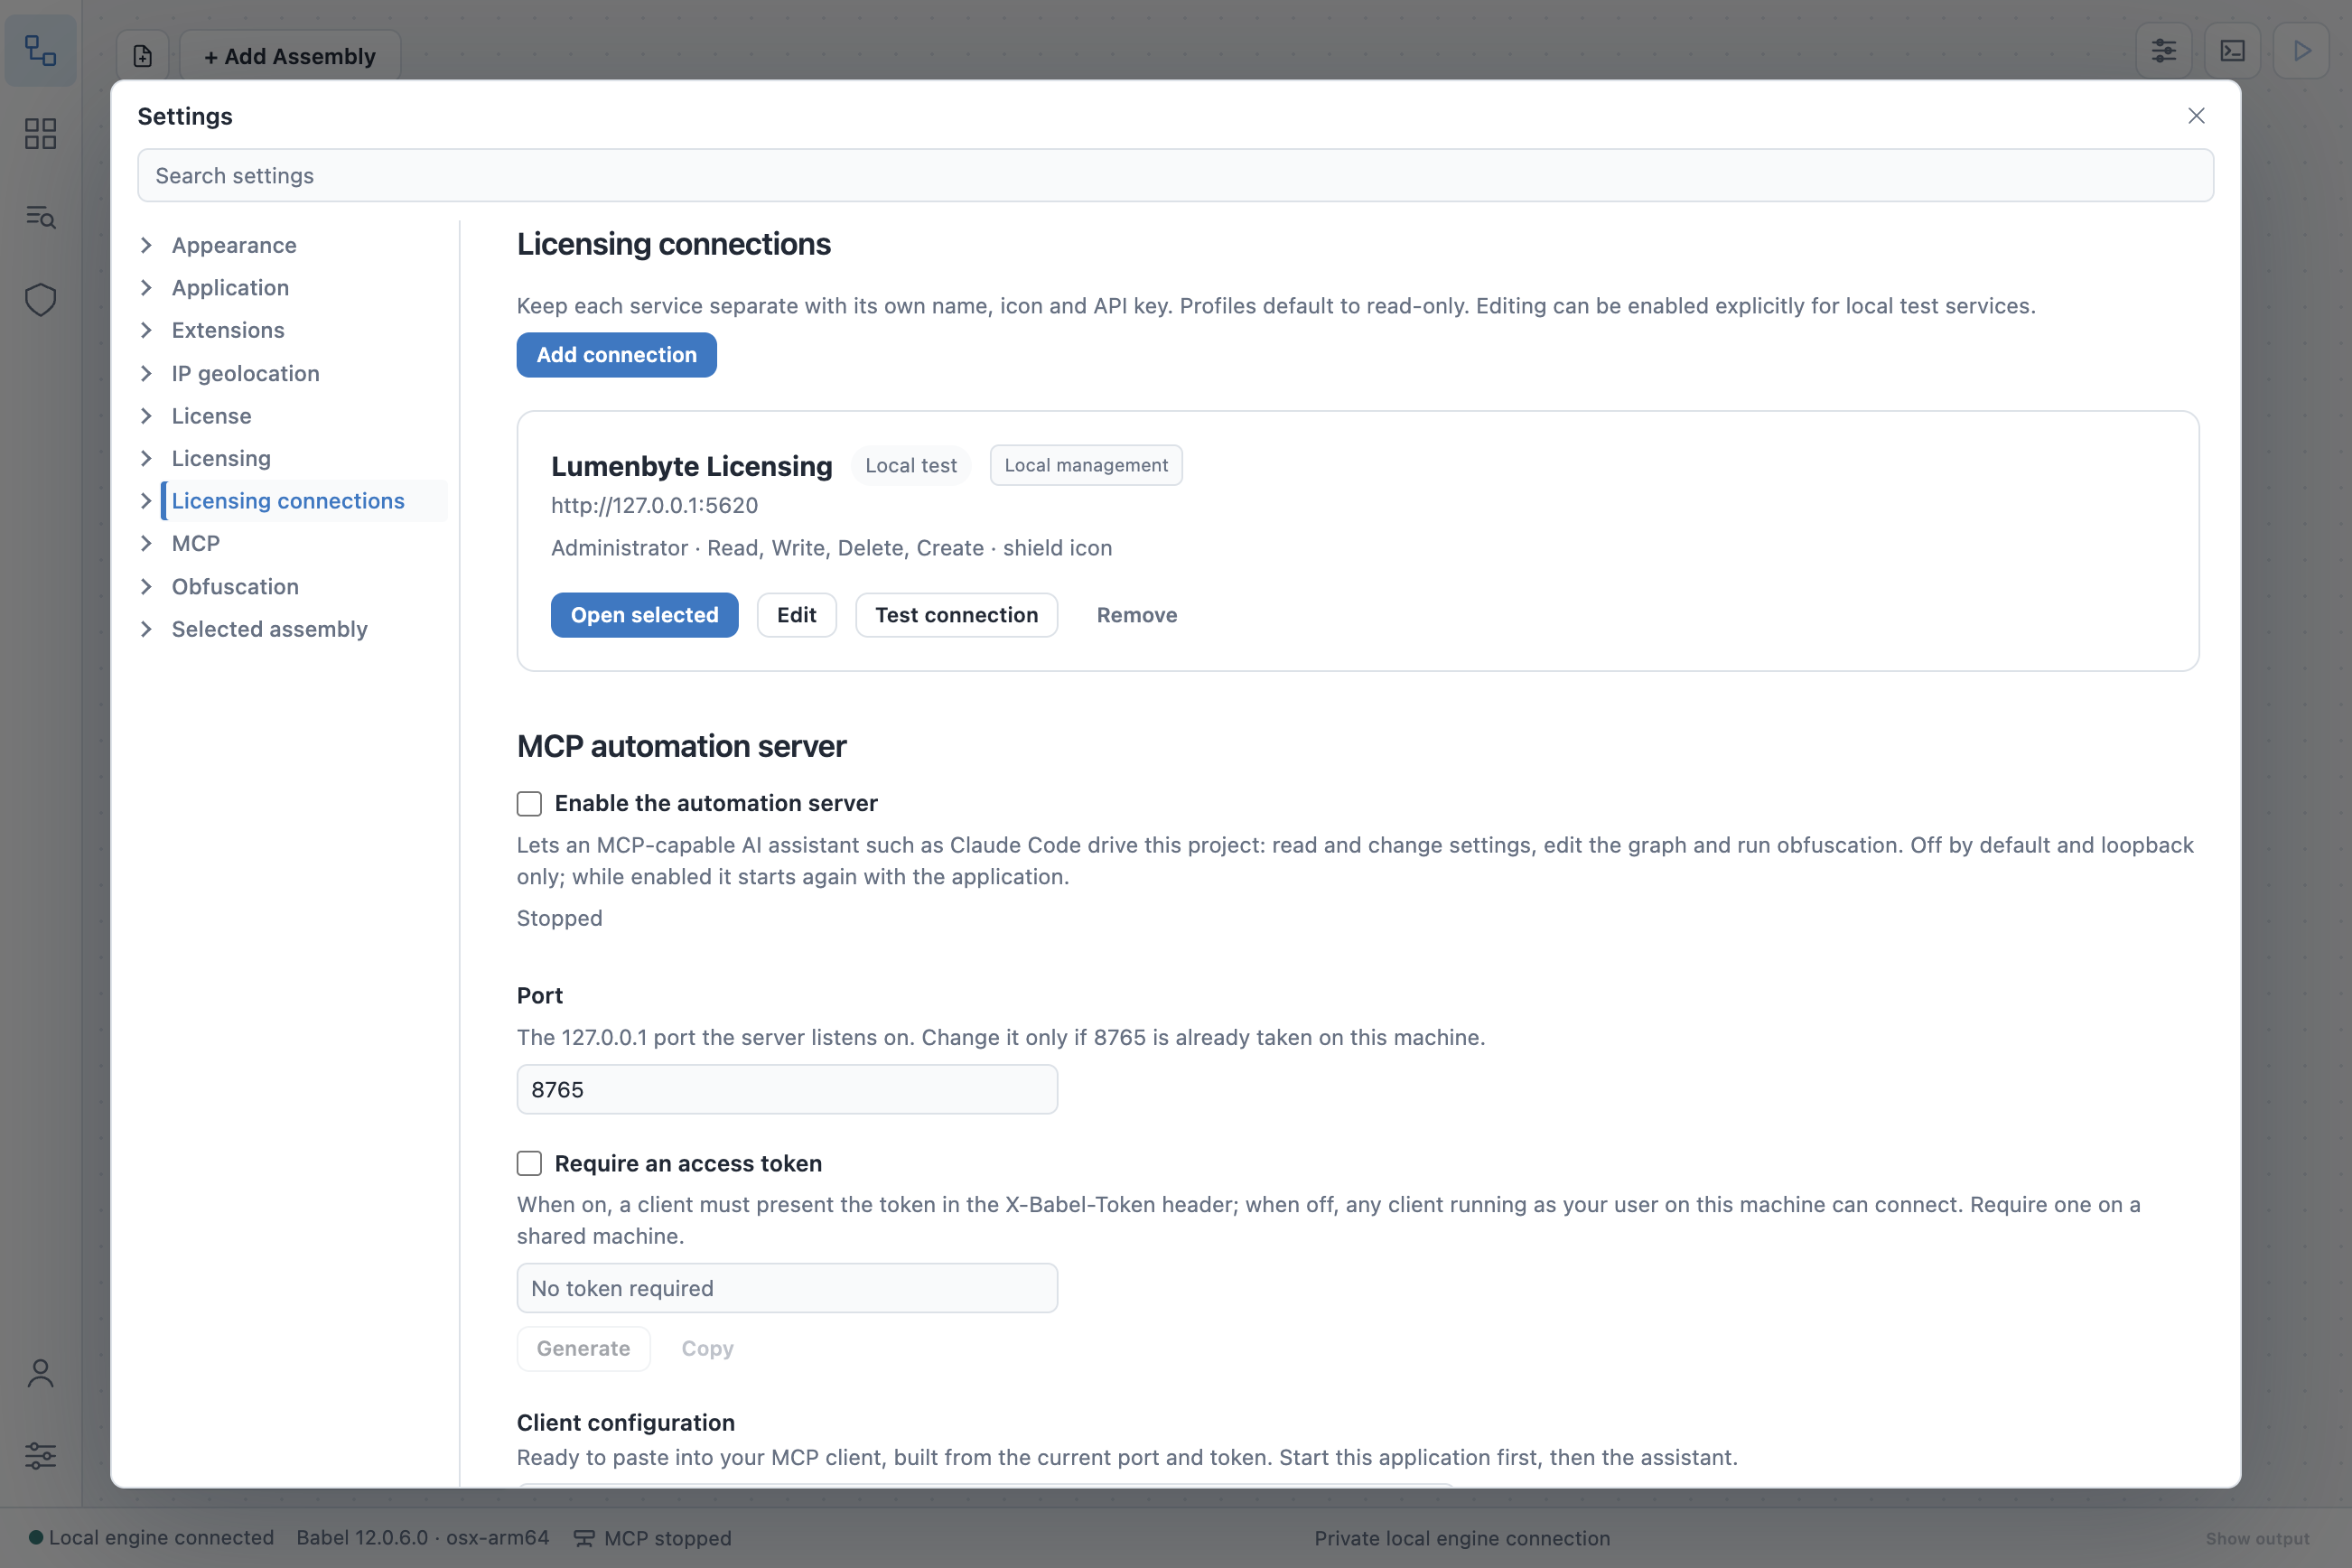Click the MCP stopped status icon
2352x1568 pixels.
click(583, 1538)
